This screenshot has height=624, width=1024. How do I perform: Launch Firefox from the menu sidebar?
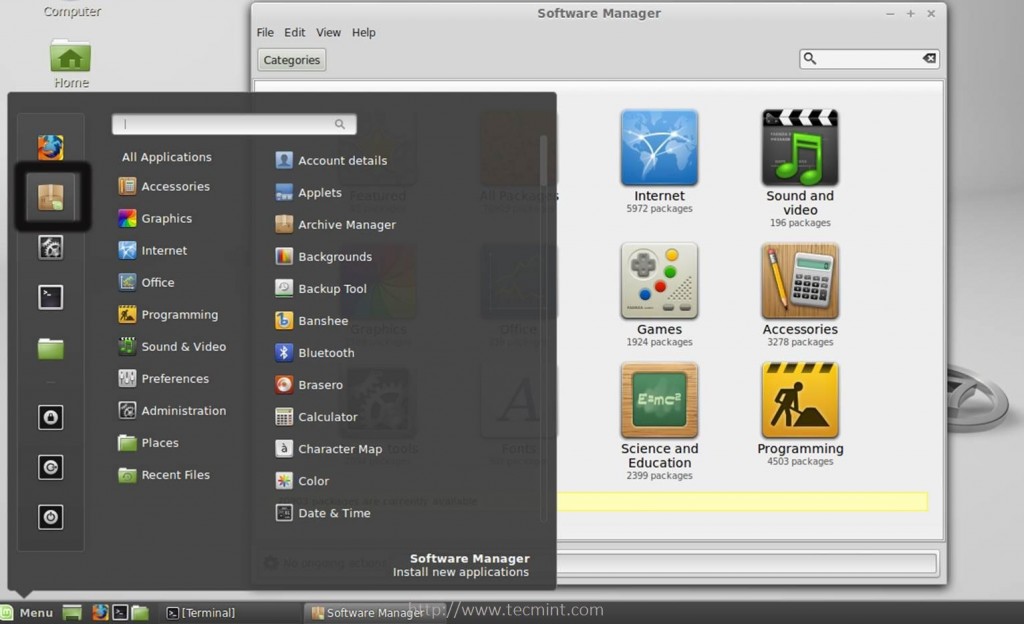tap(50, 146)
